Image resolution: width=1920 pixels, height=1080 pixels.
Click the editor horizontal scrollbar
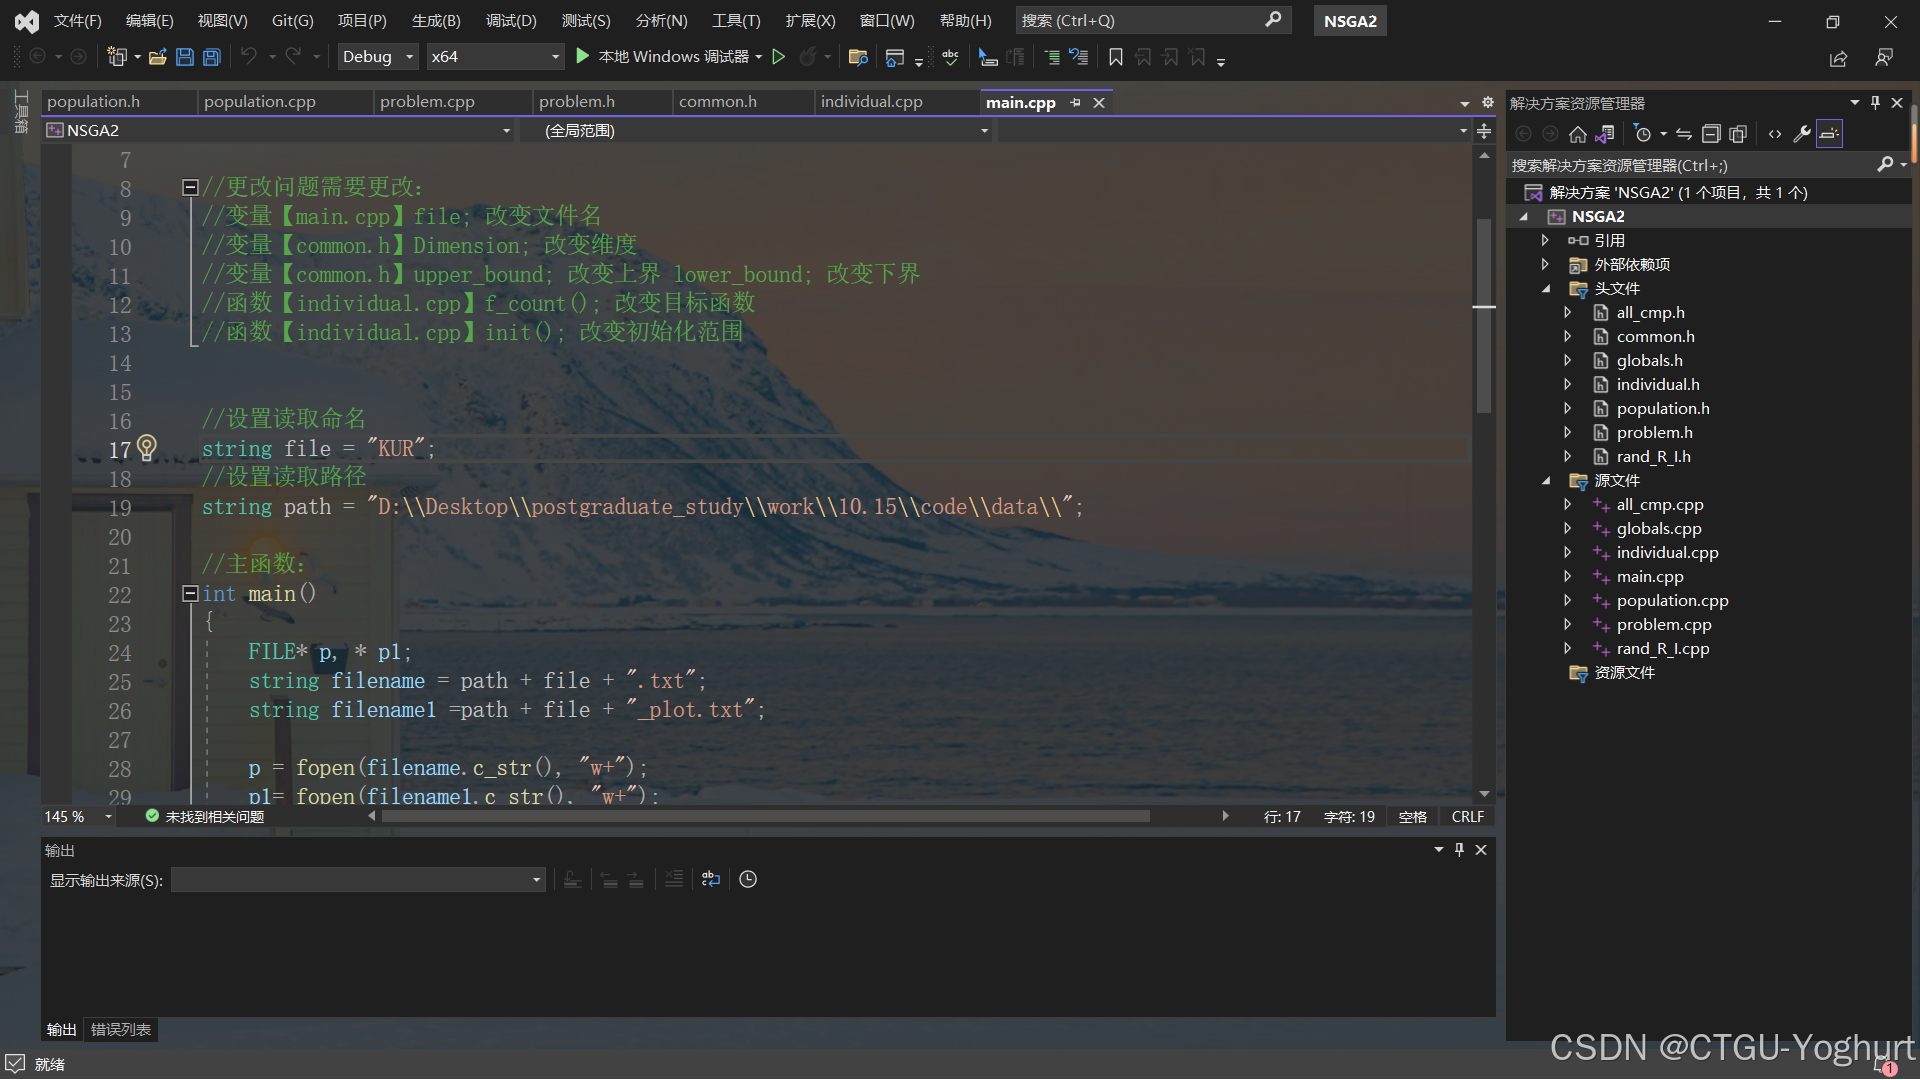click(765, 817)
